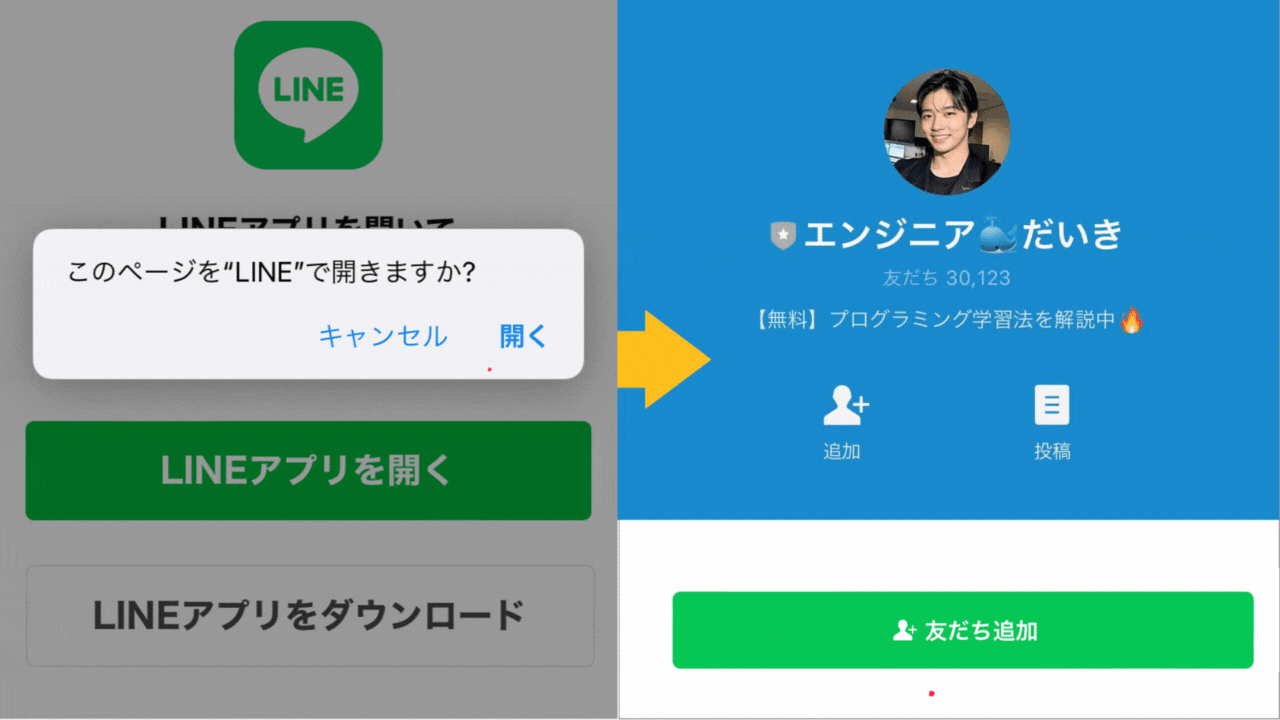Select キャンセル in the dialog
This screenshot has width=1280, height=720.
click(383, 336)
